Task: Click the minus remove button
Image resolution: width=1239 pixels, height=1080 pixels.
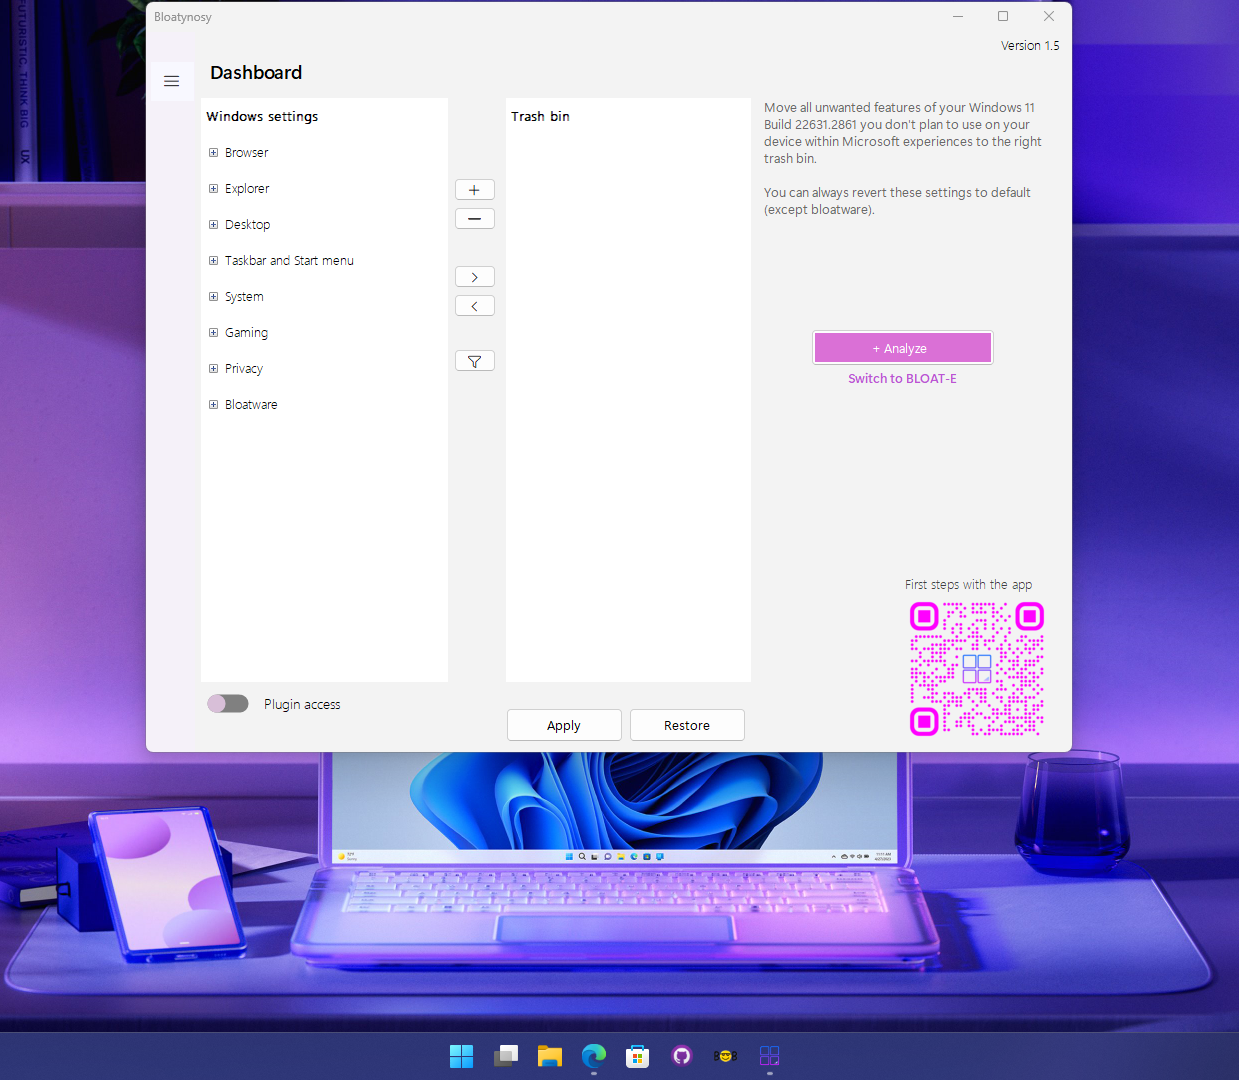Action: click(x=474, y=219)
